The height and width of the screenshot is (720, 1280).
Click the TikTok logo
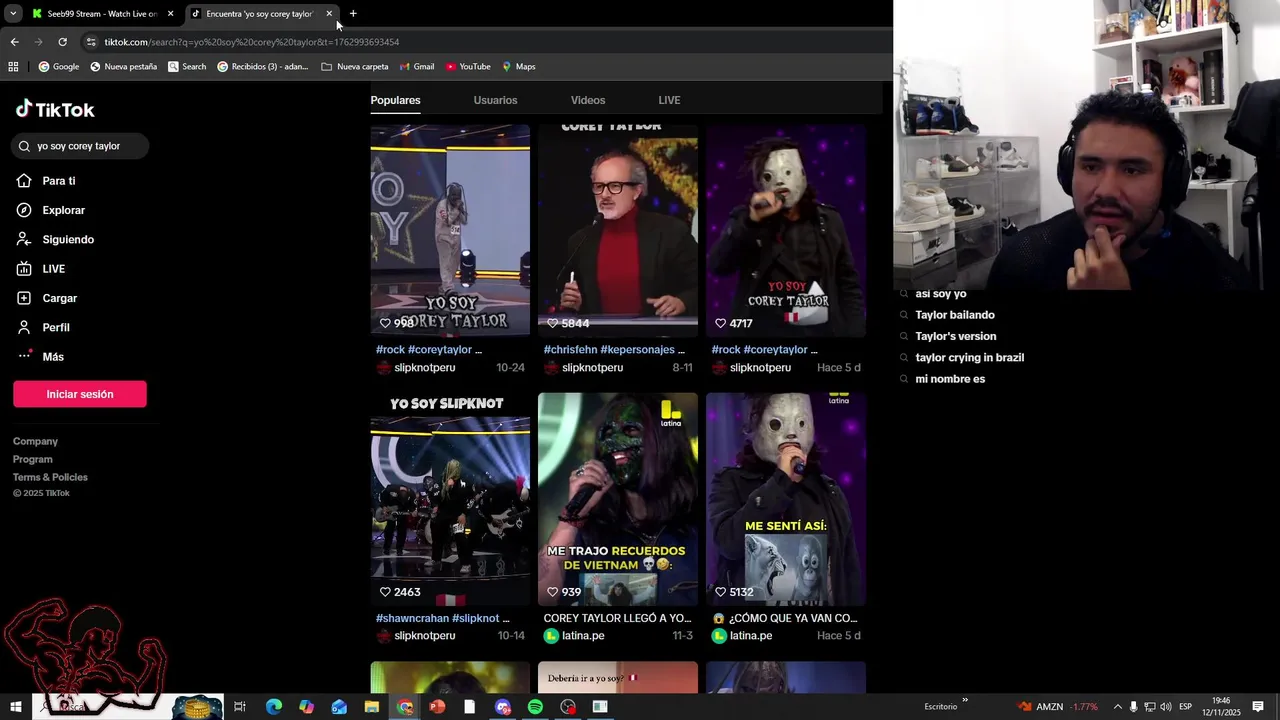55,109
